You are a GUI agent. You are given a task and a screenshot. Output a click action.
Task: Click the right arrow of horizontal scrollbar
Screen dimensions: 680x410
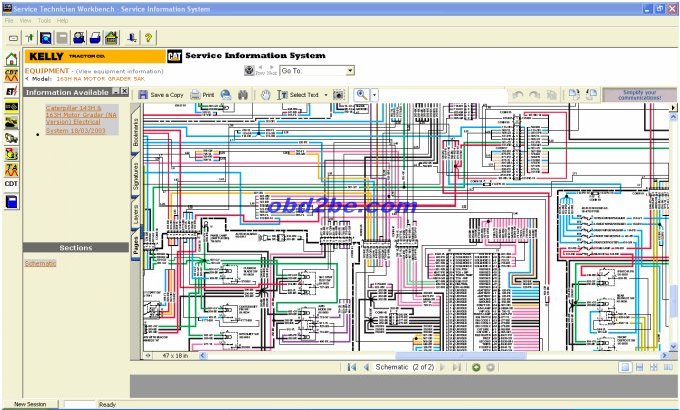(665, 356)
